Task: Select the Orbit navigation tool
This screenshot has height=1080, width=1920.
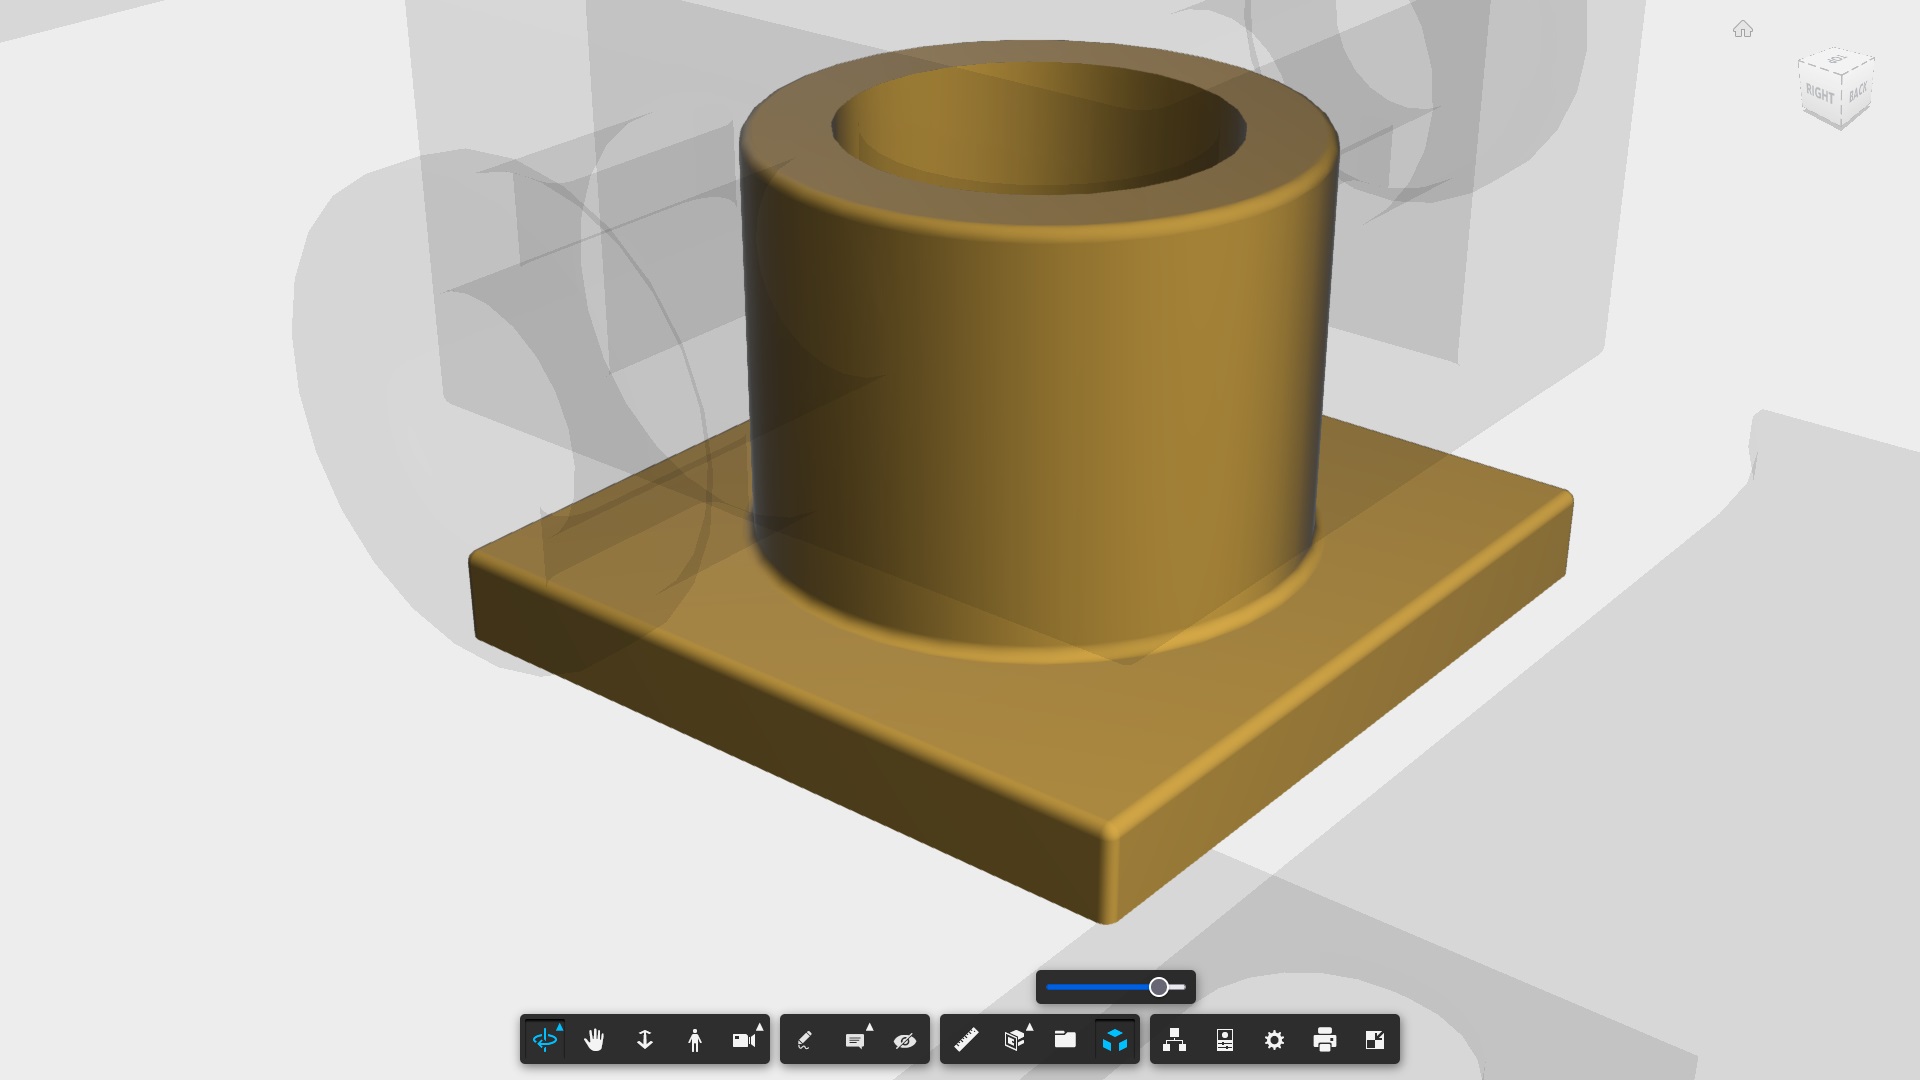Action: click(x=544, y=1040)
